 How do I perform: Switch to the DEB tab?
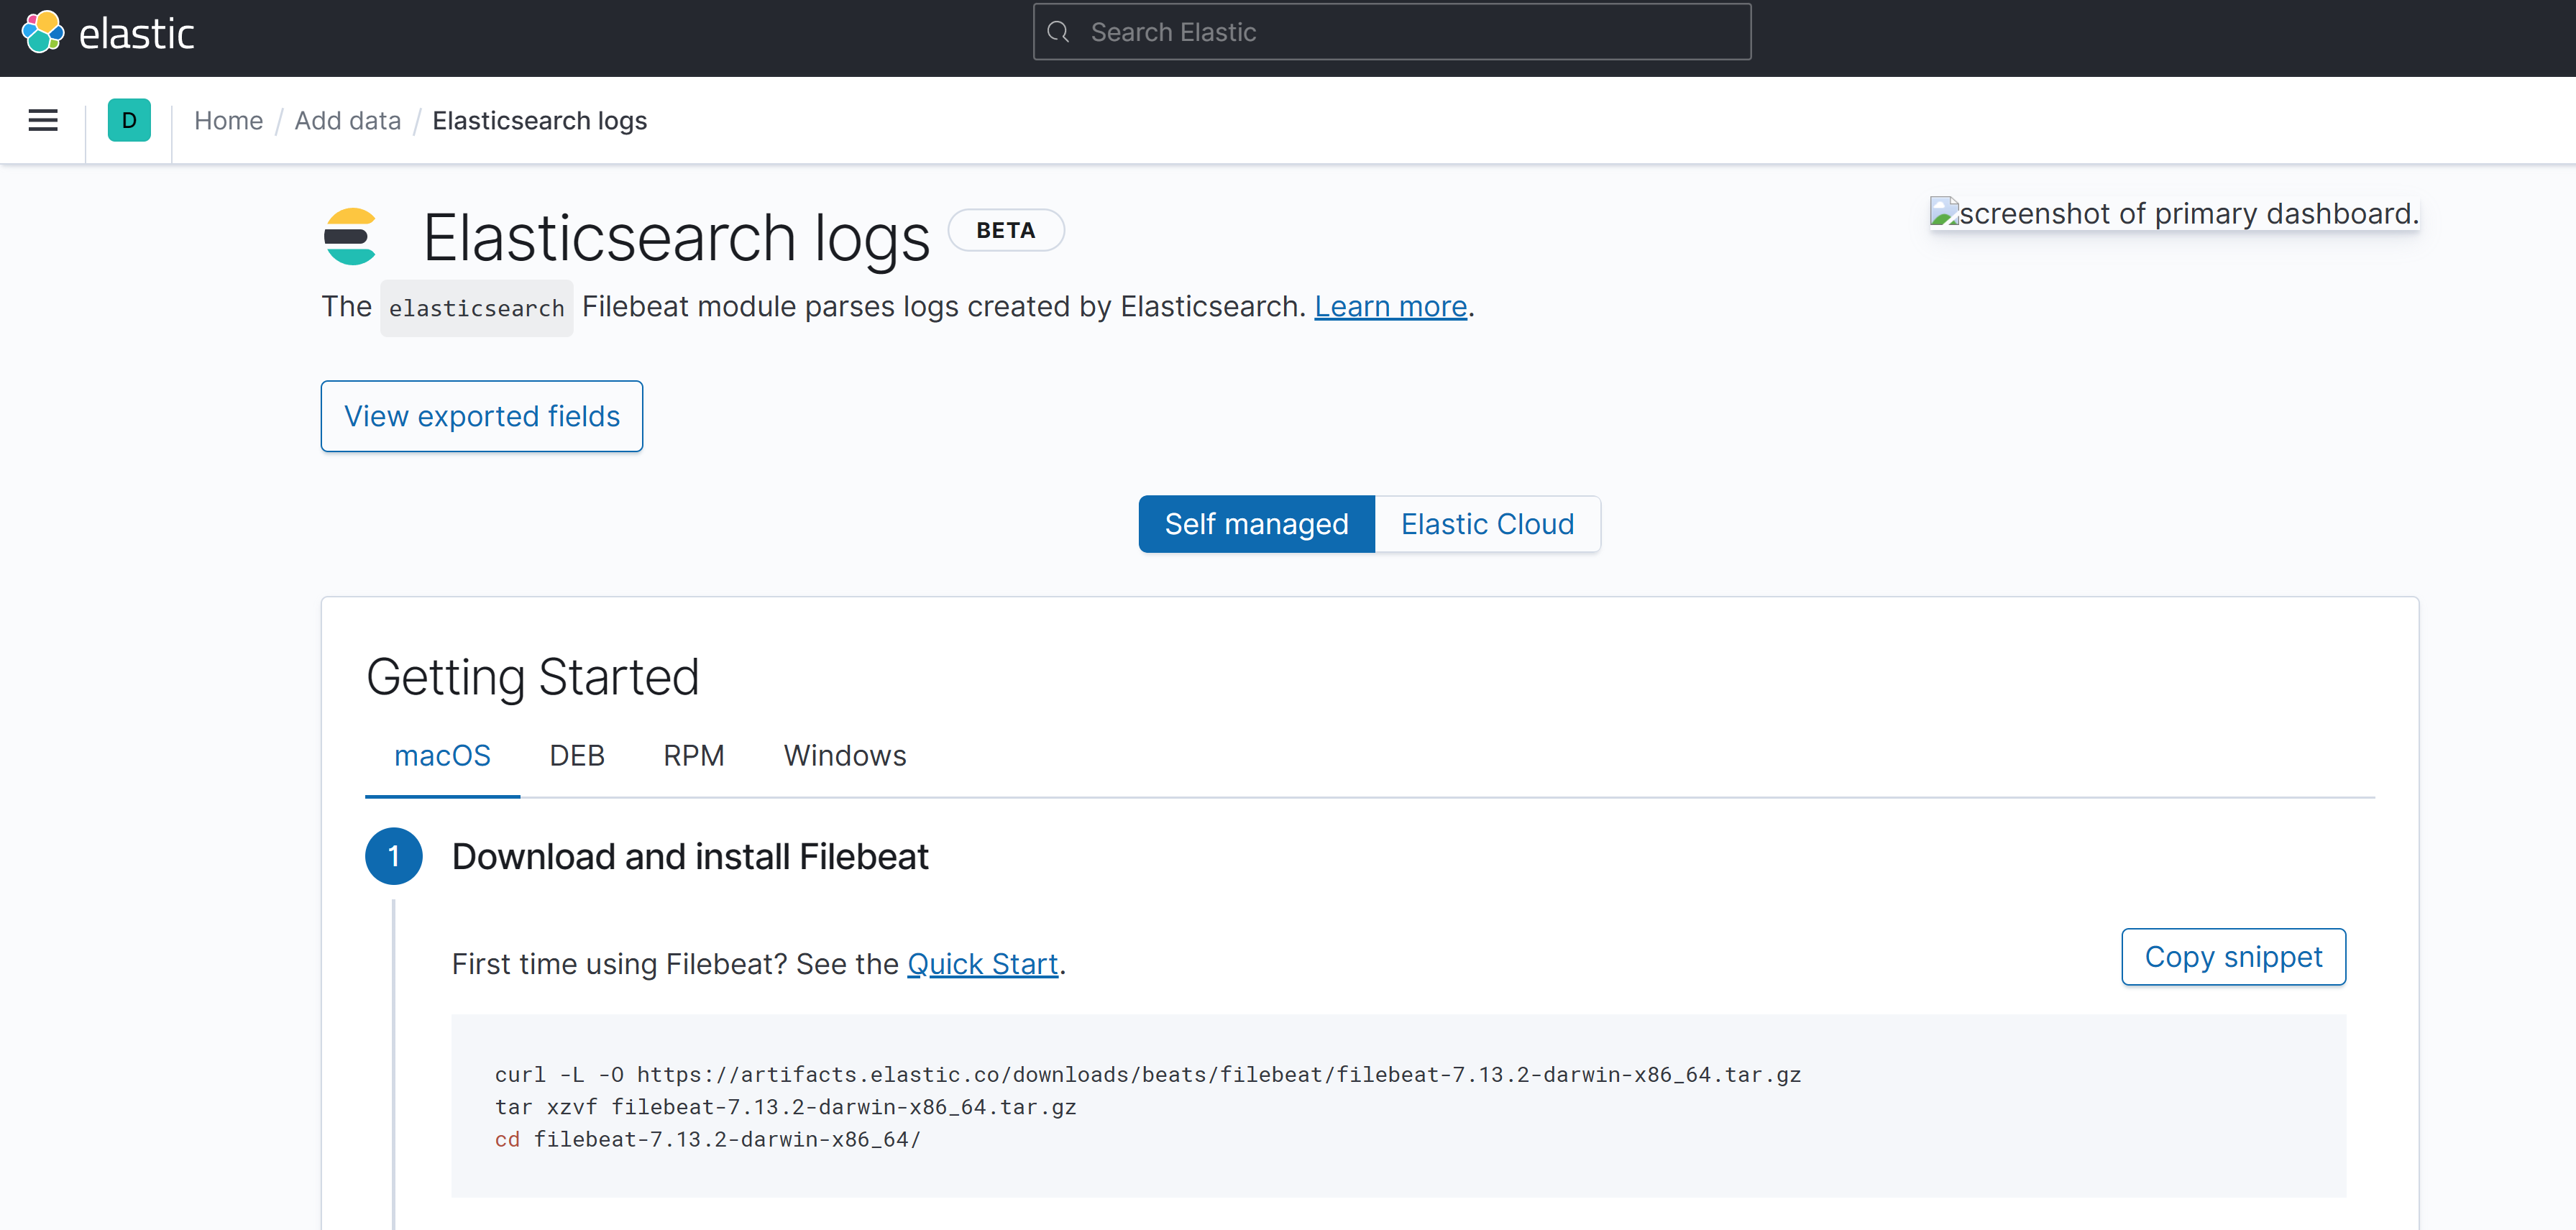577,756
